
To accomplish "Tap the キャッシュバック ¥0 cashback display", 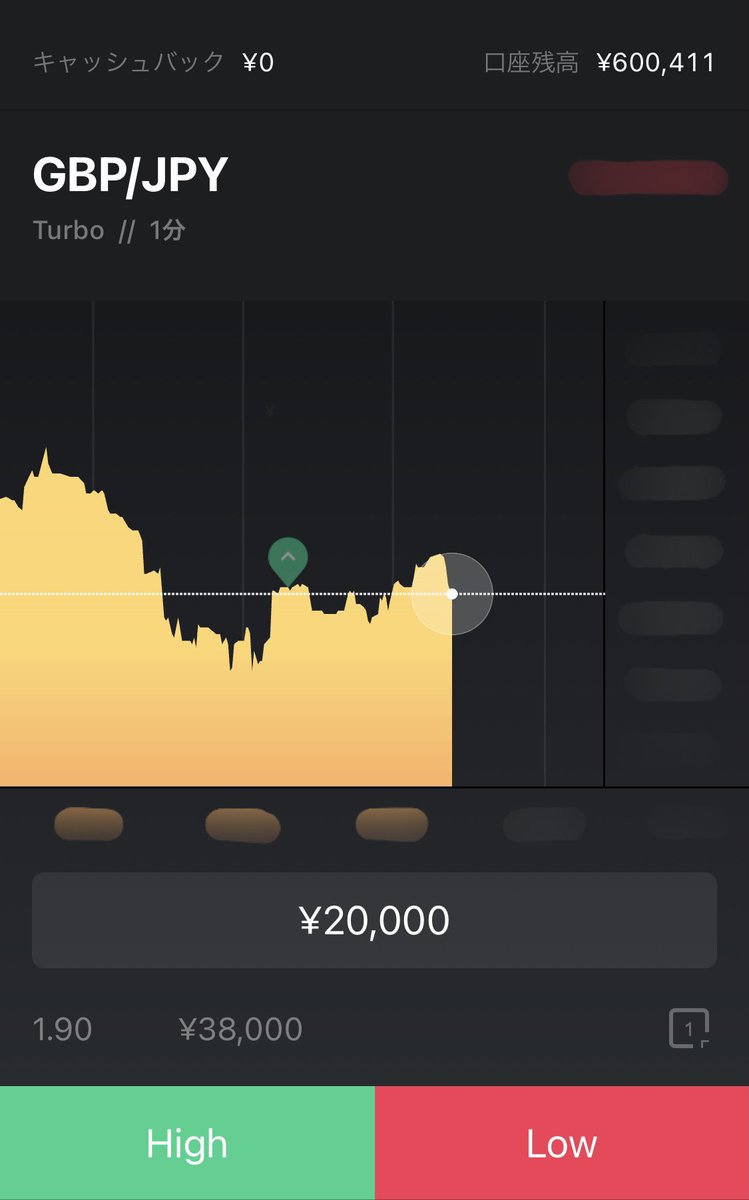I will (153, 63).
